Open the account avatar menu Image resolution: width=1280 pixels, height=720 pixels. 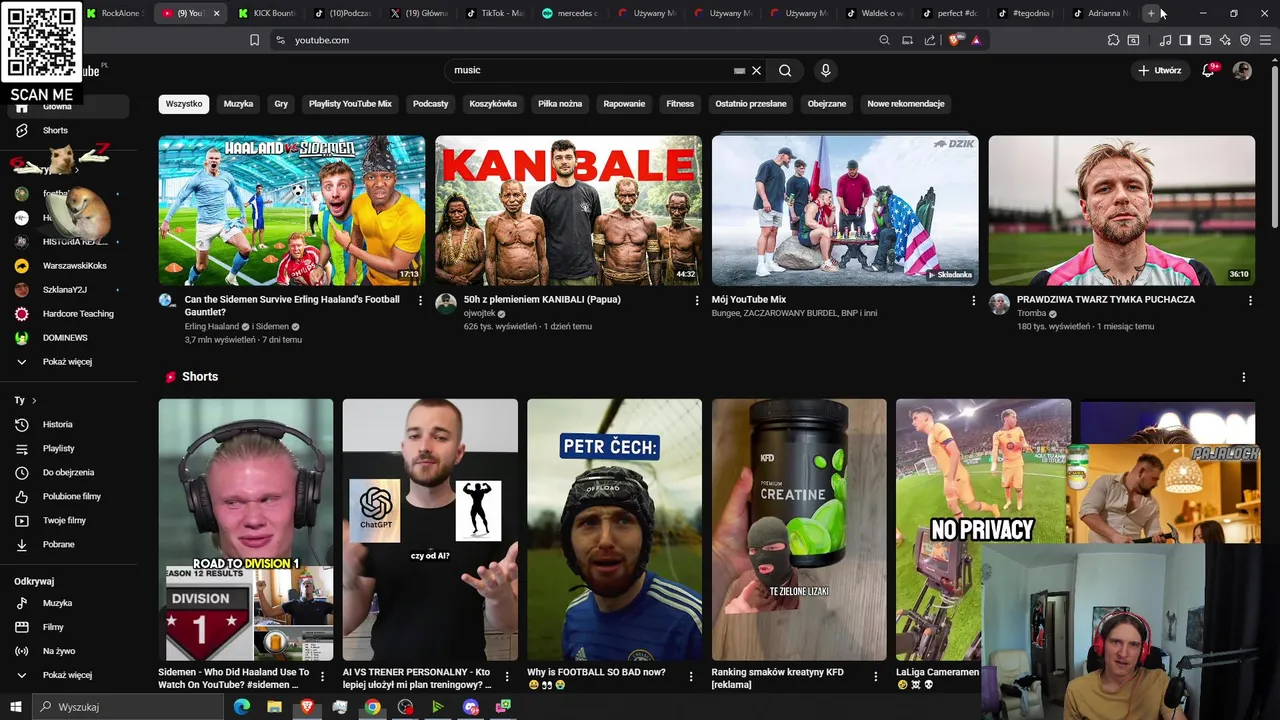click(x=1242, y=70)
